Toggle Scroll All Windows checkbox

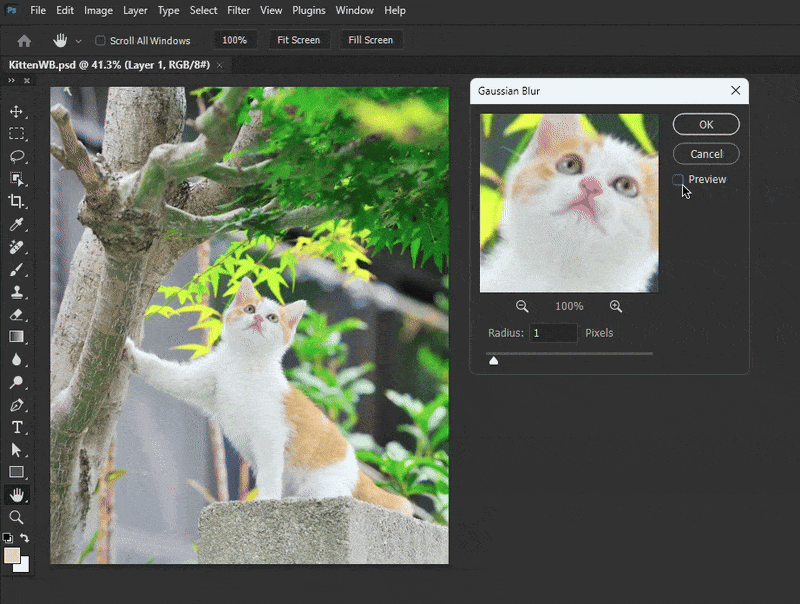point(100,41)
